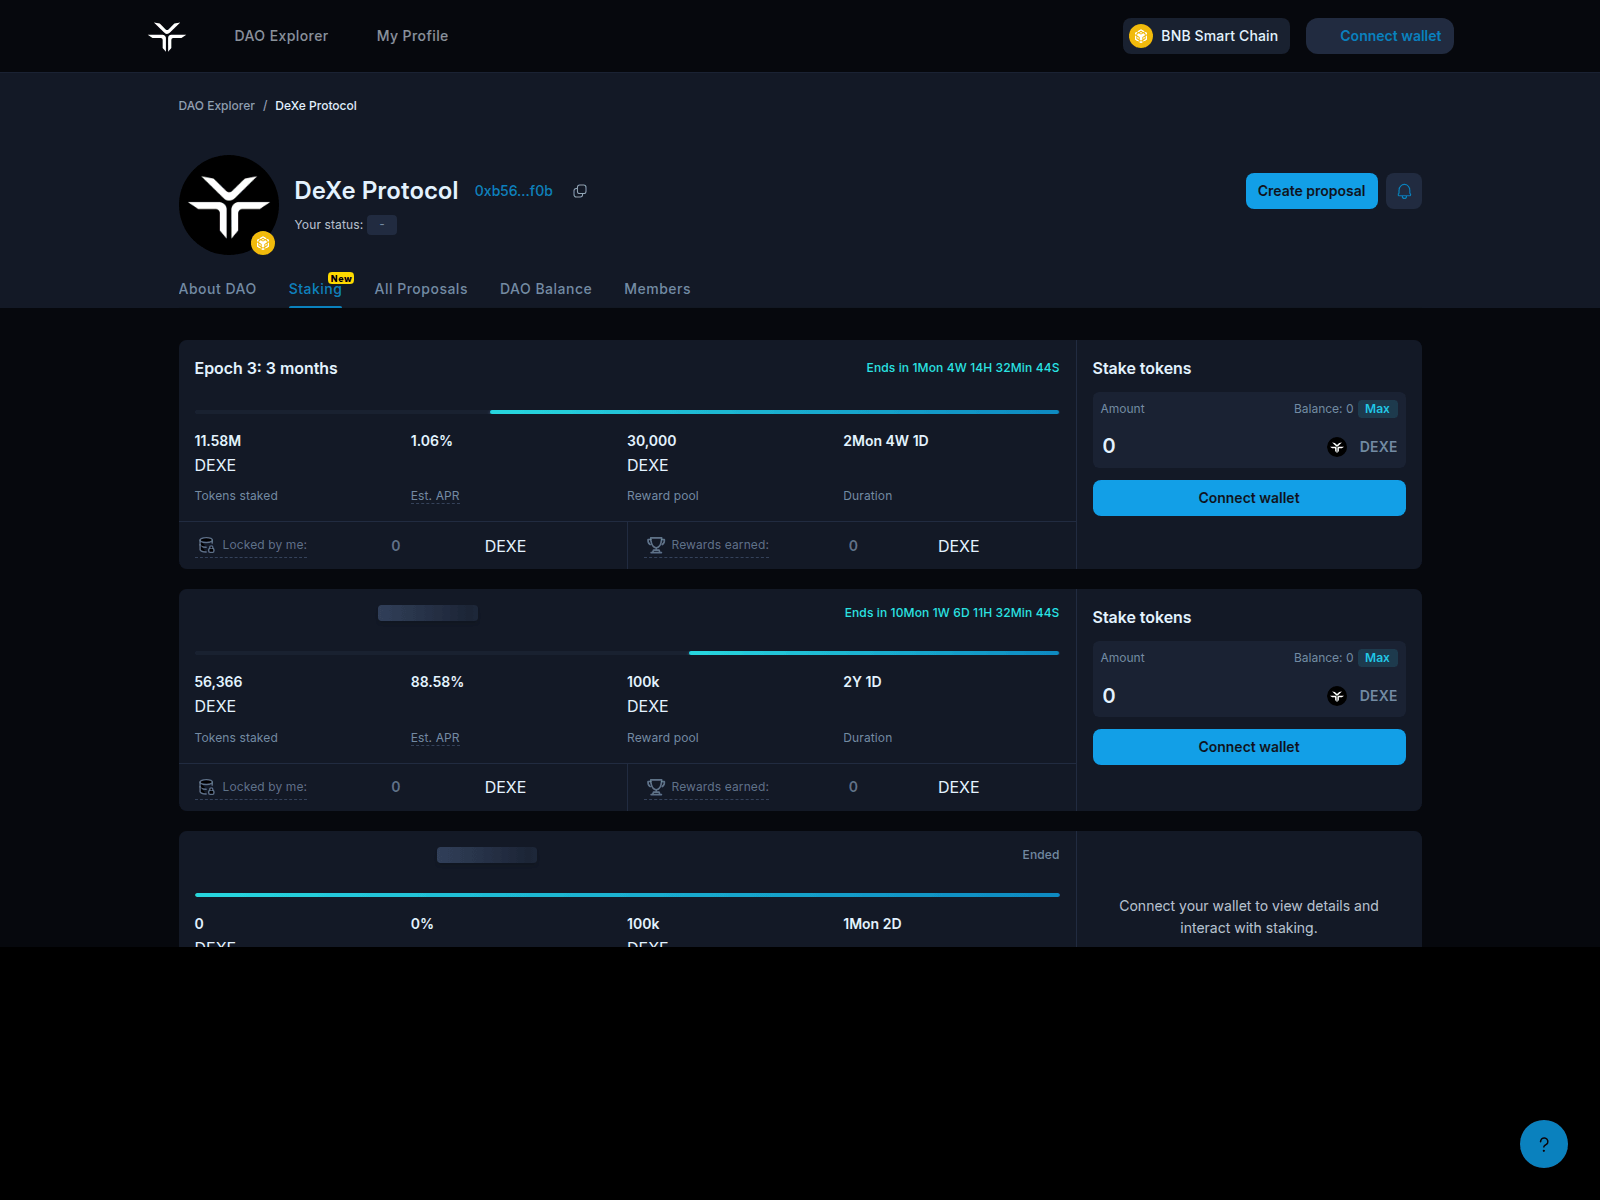Image resolution: width=1600 pixels, height=1200 pixels.
Task: Click the ended epoch progress bar
Action: click(627, 895)
